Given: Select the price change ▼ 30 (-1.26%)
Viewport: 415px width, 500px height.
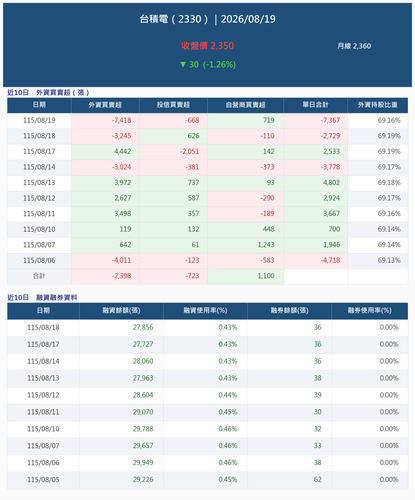Looking at the screenshot, I should point(207,64).
